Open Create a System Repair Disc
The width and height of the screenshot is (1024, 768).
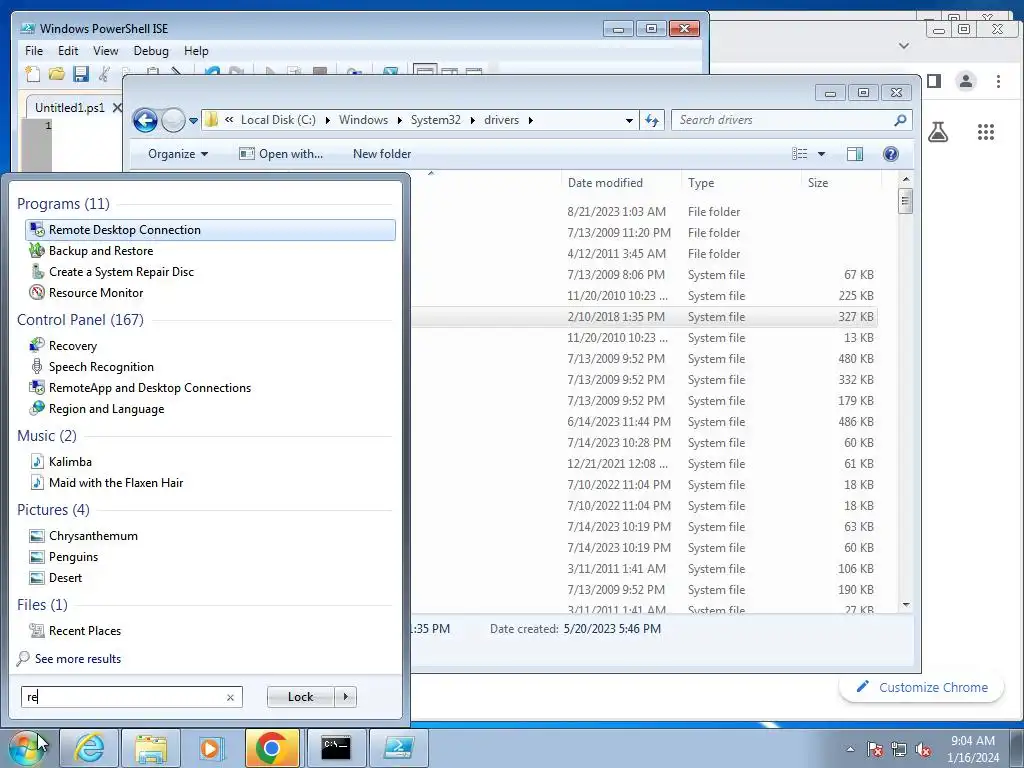pyautogui.click(x=121, y=272)
